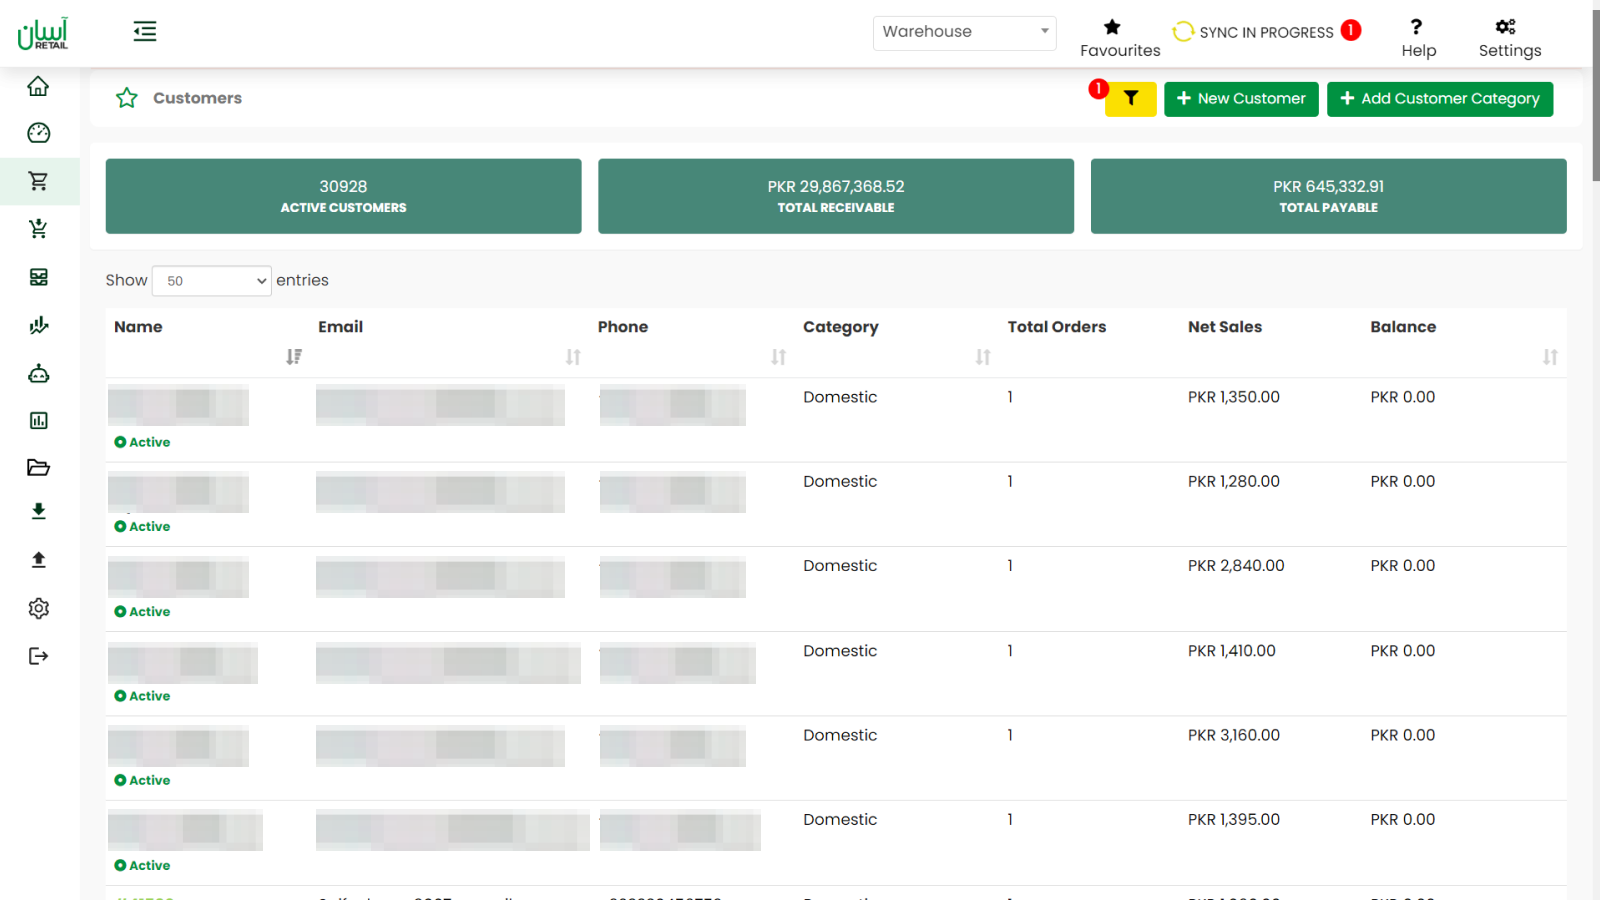Click the New Customer button

[1240, 98]
